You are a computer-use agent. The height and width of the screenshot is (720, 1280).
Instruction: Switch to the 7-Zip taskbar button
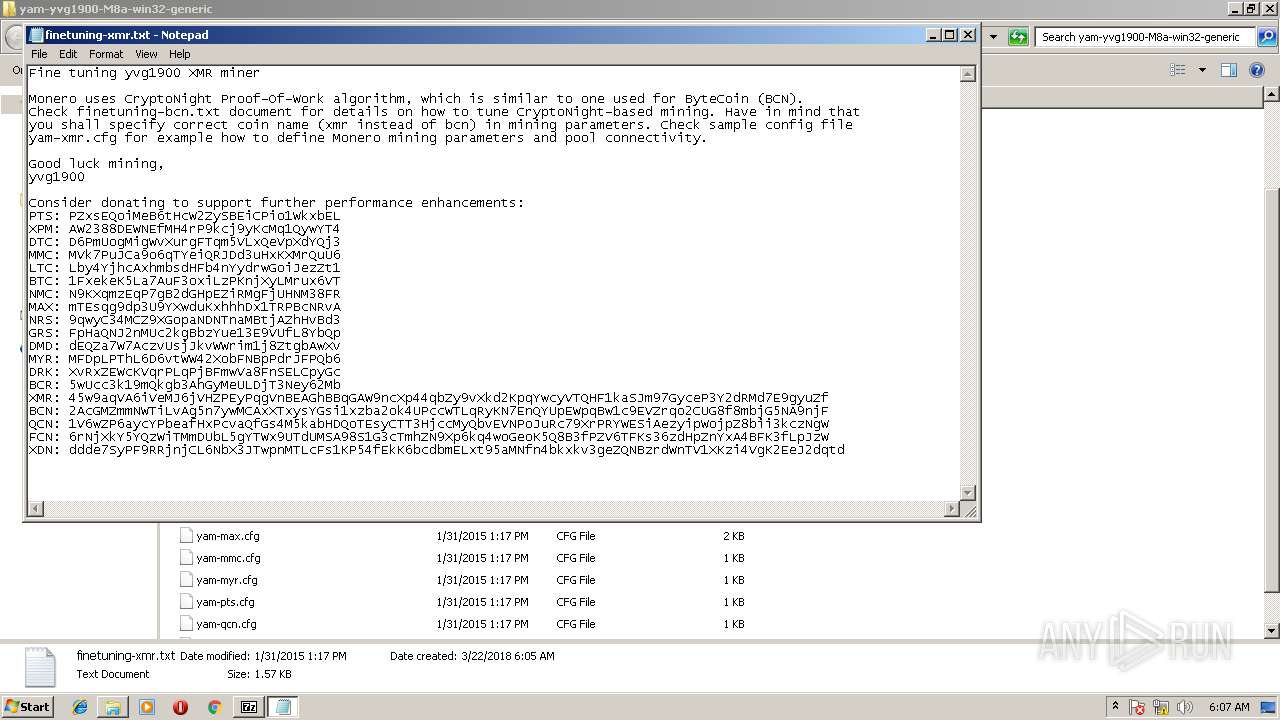pos(247,707)
